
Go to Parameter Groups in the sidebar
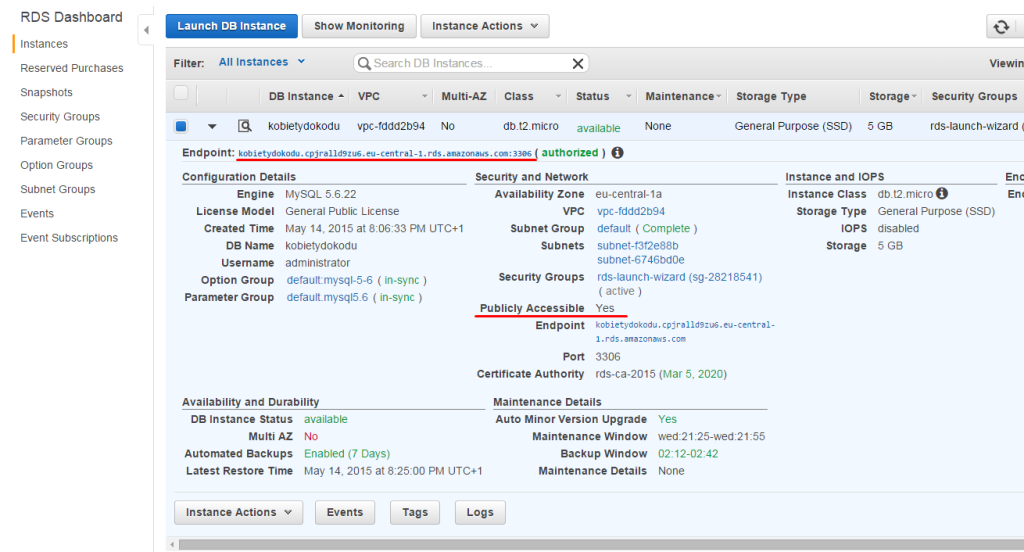66,140
